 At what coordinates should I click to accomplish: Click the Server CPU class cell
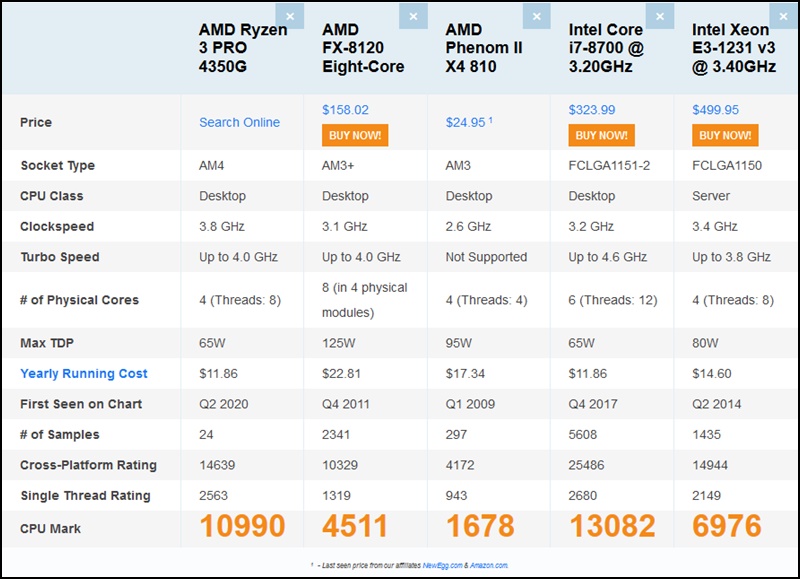(711, 196)
